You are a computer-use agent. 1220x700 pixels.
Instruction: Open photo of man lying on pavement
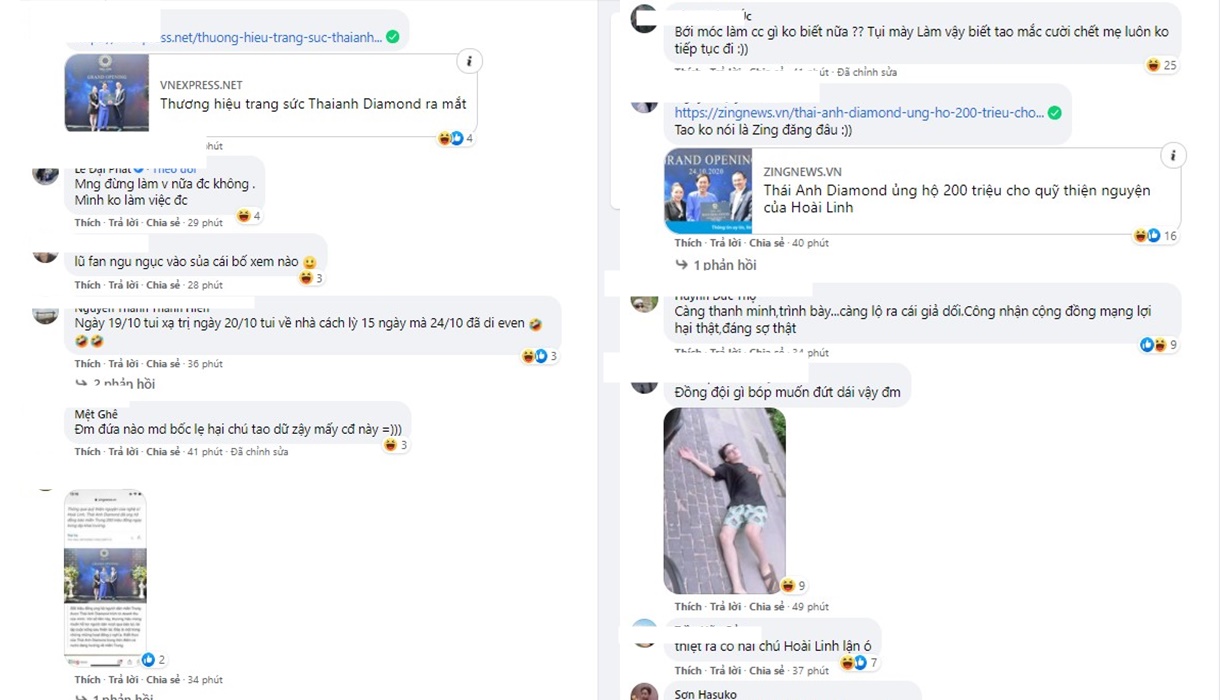[725, 501]
